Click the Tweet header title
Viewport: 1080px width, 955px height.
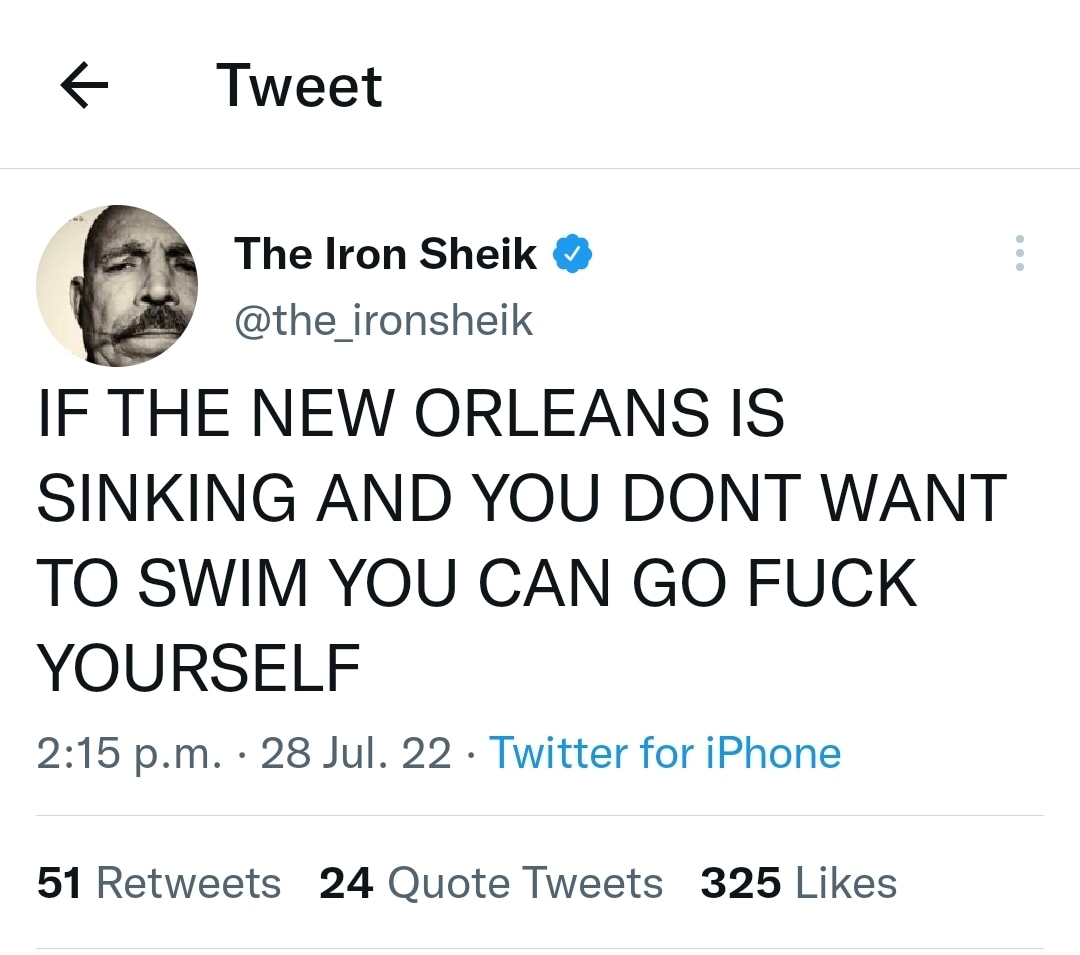299,86
